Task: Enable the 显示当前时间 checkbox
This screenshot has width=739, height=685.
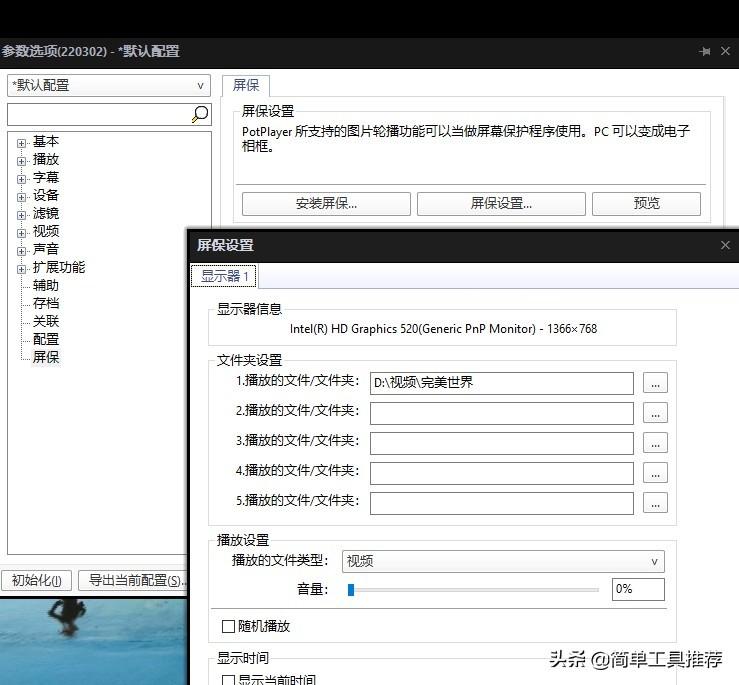Action: 228,680
